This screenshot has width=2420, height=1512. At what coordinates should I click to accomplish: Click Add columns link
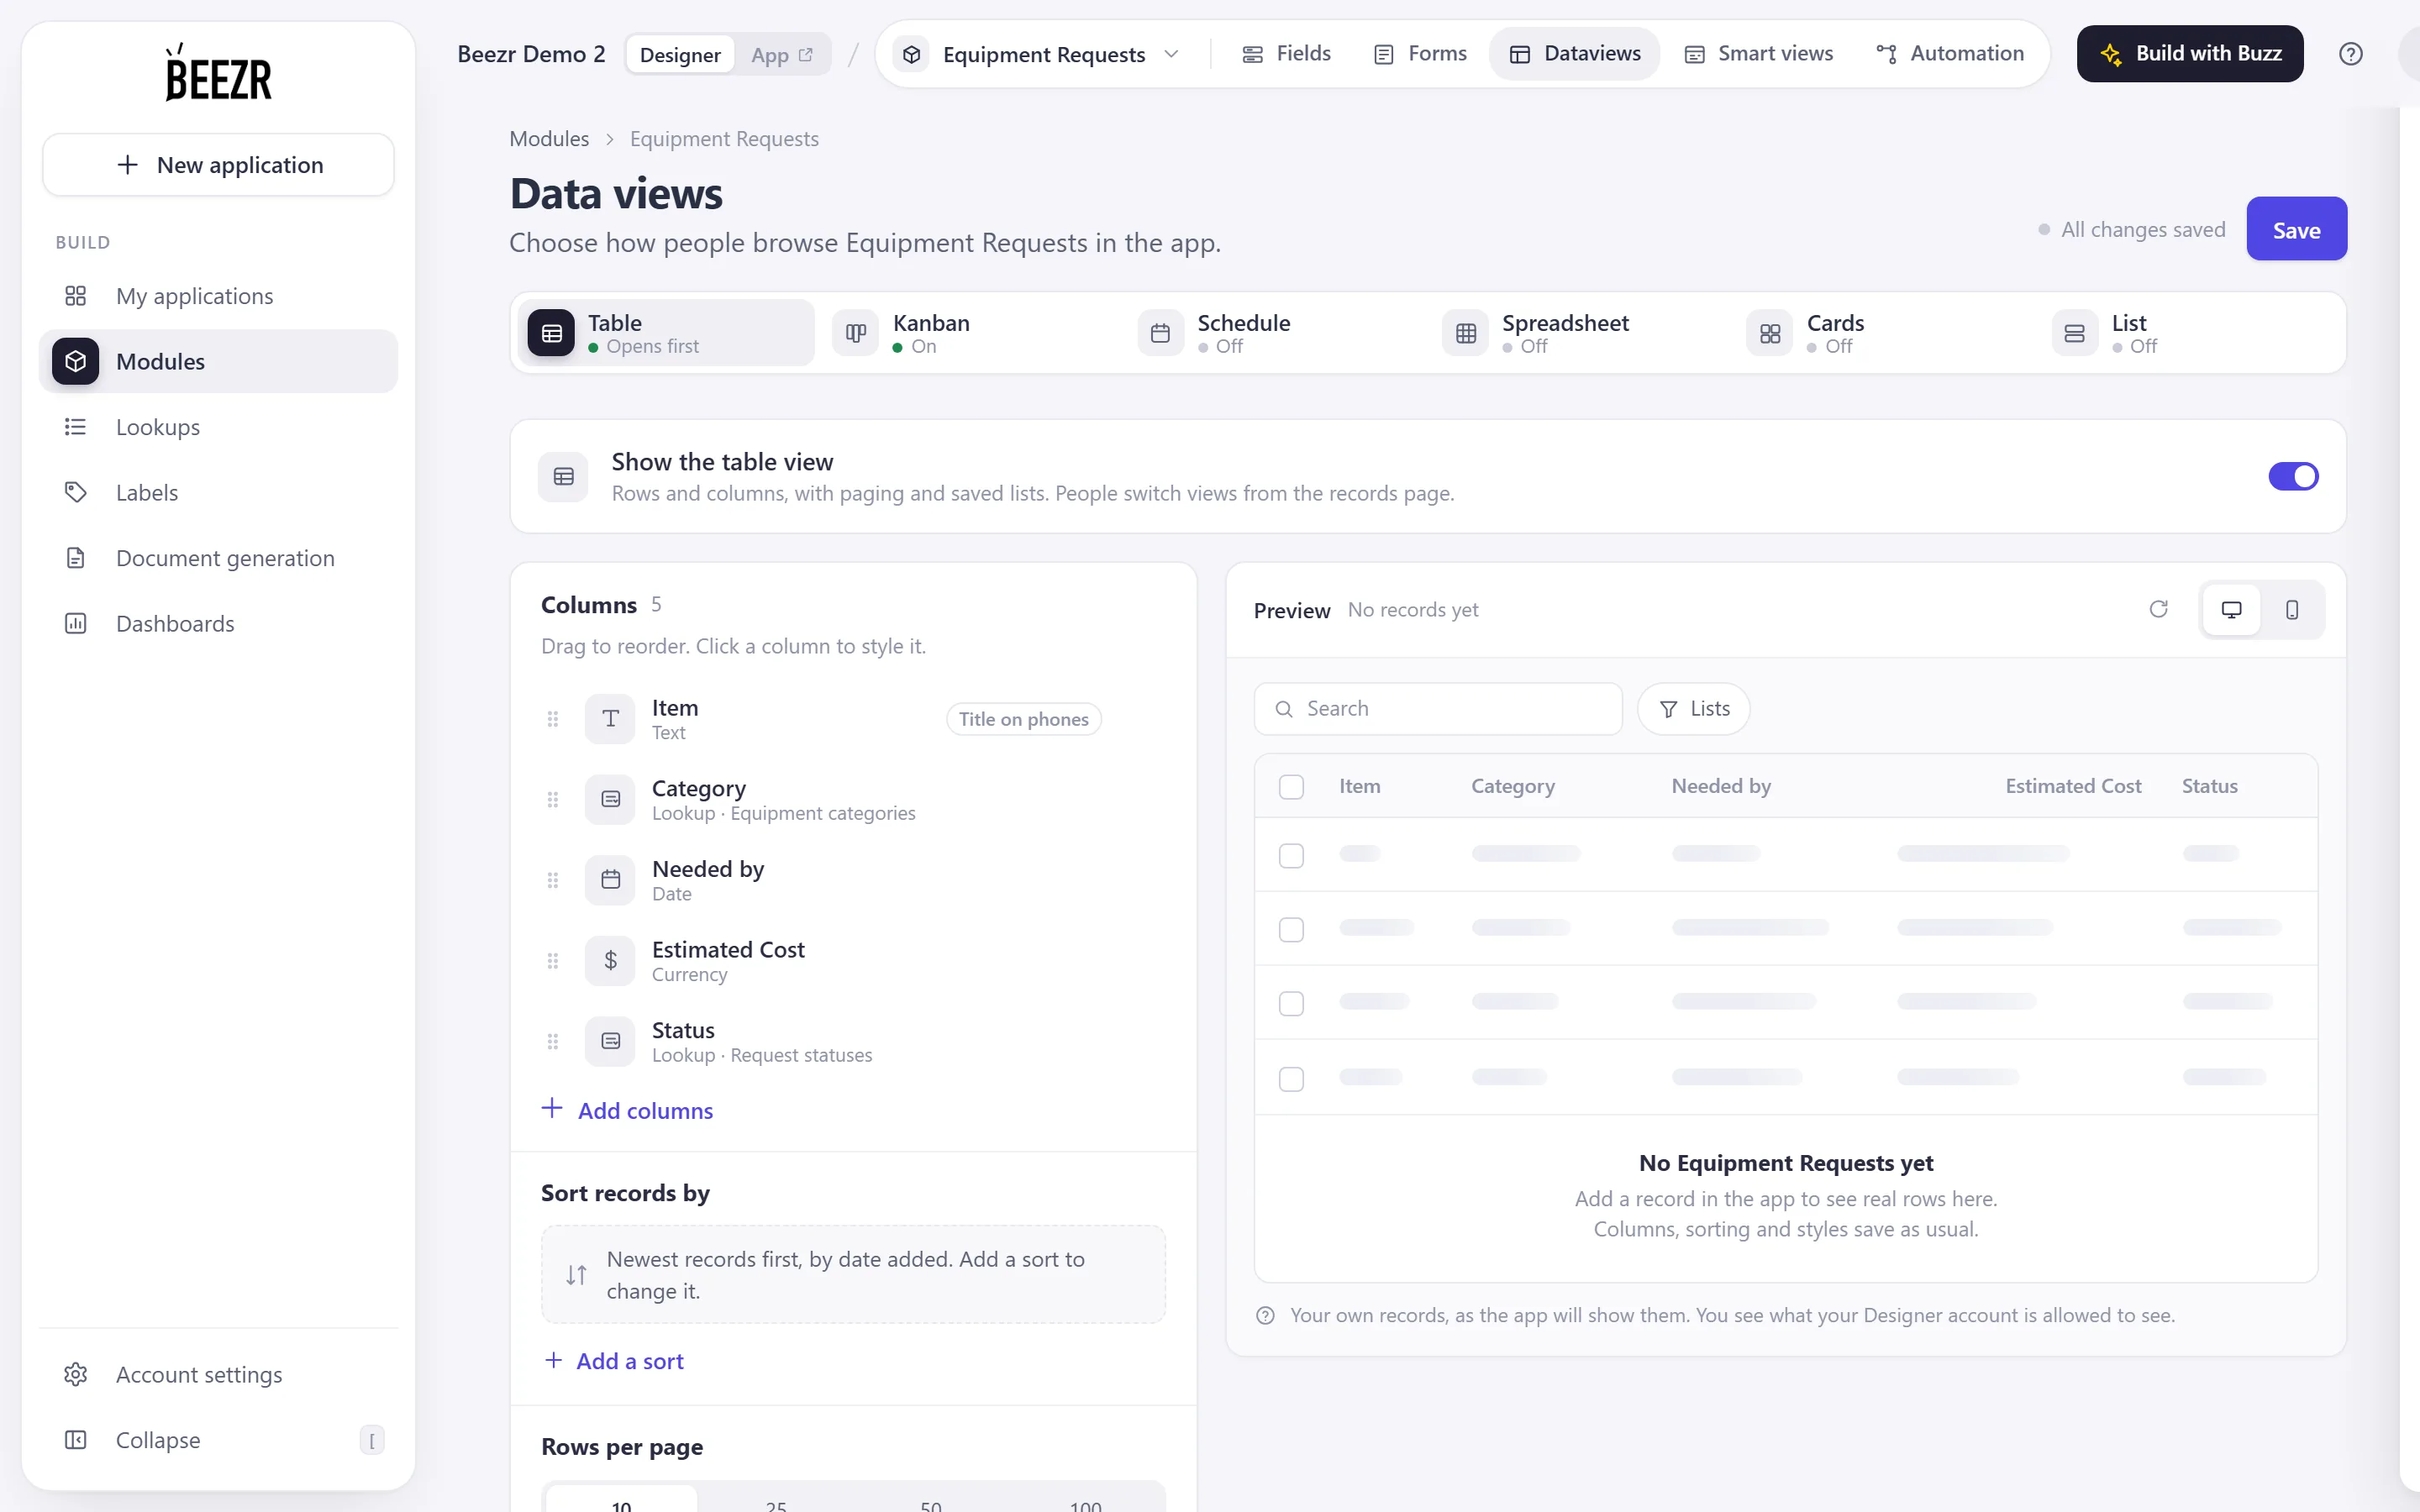(x=627, y=1110)
